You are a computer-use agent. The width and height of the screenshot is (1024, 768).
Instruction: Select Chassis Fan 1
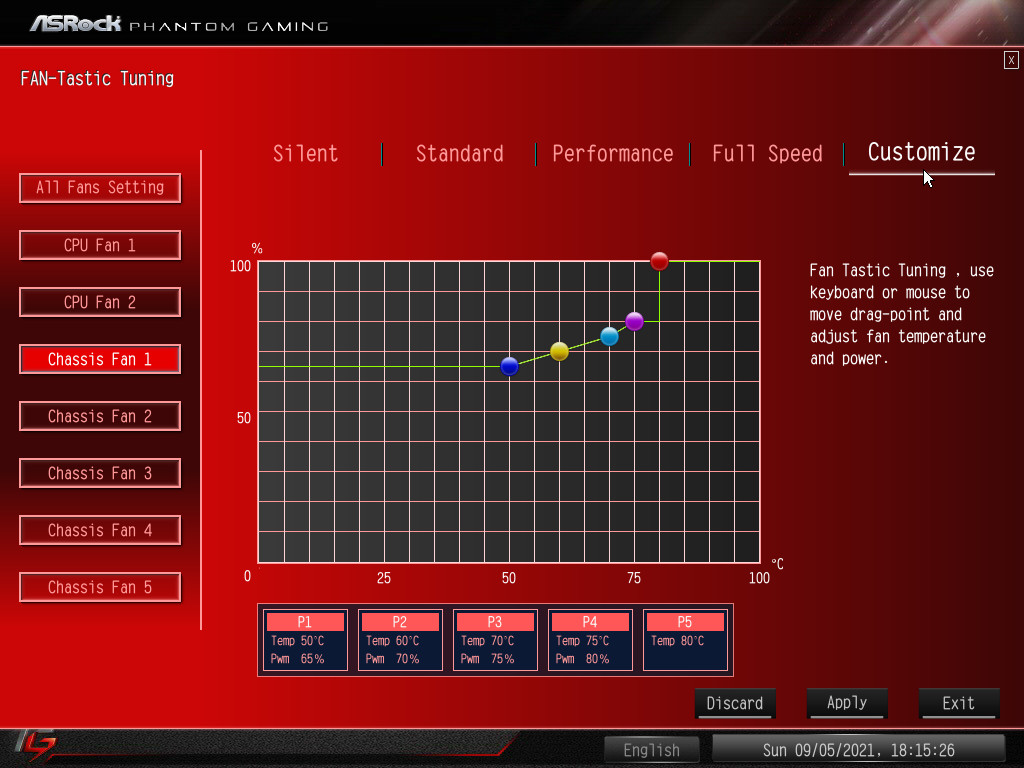pos(100,359)
